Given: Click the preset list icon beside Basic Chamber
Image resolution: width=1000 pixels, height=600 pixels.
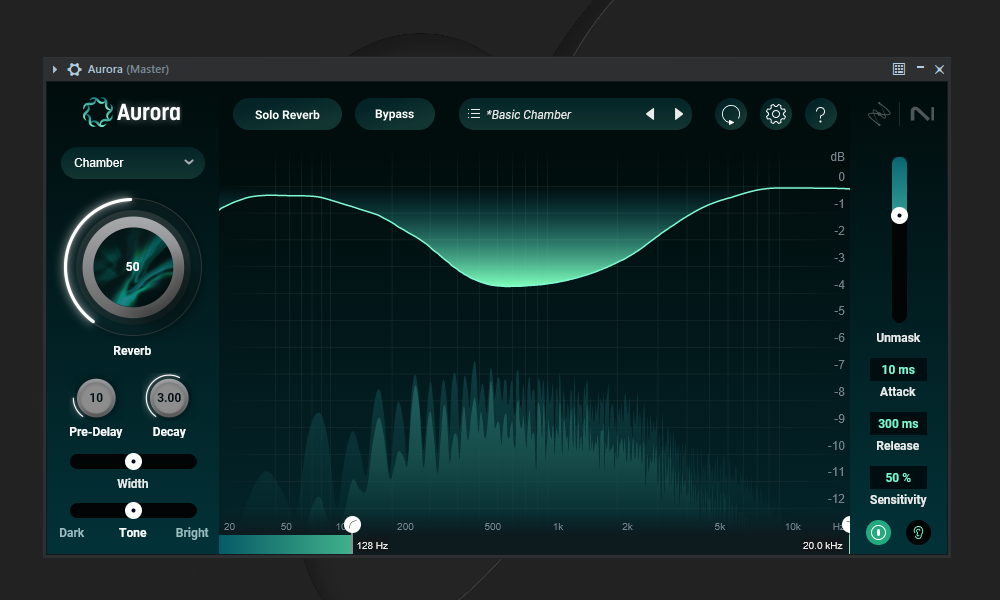Looking at the screenshot, I should (x=474, y=114).
